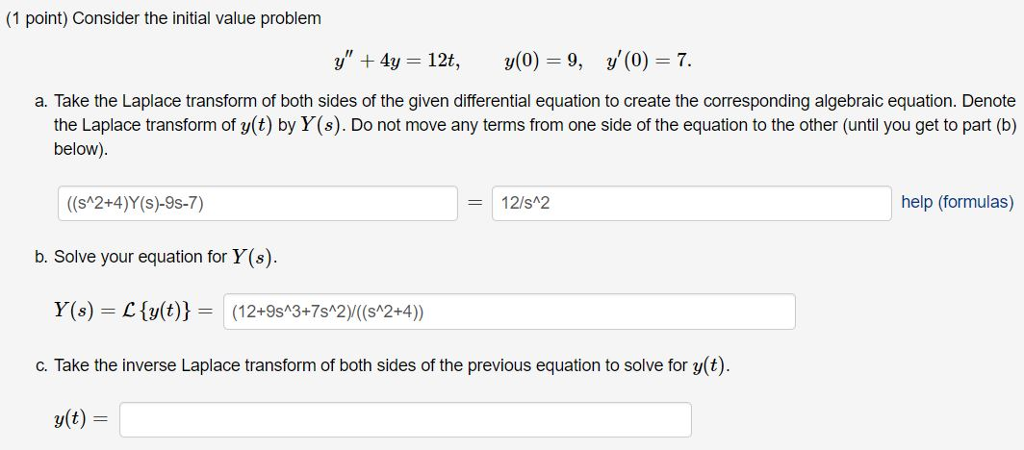Click the 'c.' list marker
Image resolution: width=1024 pixels, height=450 pixels.
click(42, 366)
